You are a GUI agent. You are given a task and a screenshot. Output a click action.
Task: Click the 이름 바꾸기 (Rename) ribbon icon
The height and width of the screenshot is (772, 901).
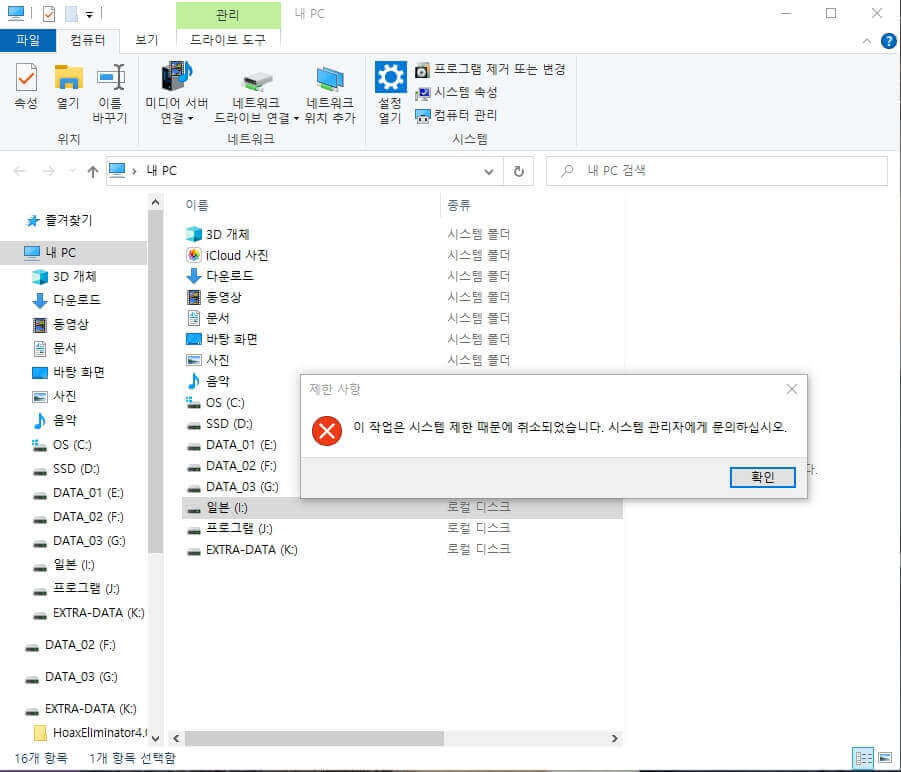(110, 78)
